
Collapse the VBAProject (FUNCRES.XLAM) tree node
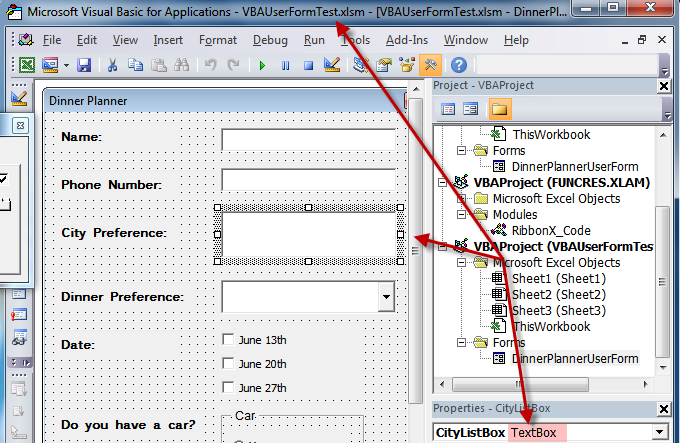(443, 183)
